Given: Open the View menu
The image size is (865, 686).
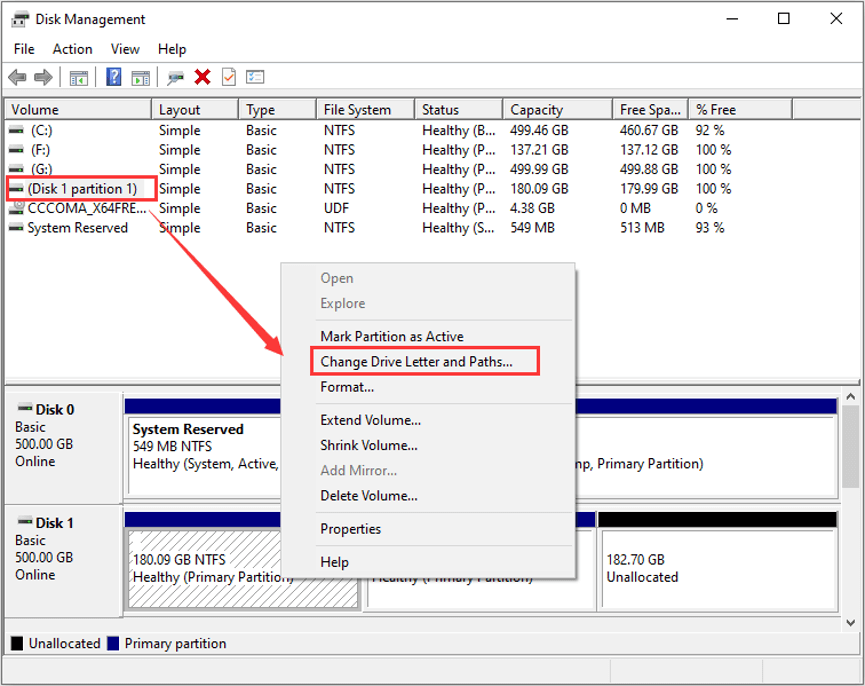Looking at the screenshot, I should click(125, 49).
